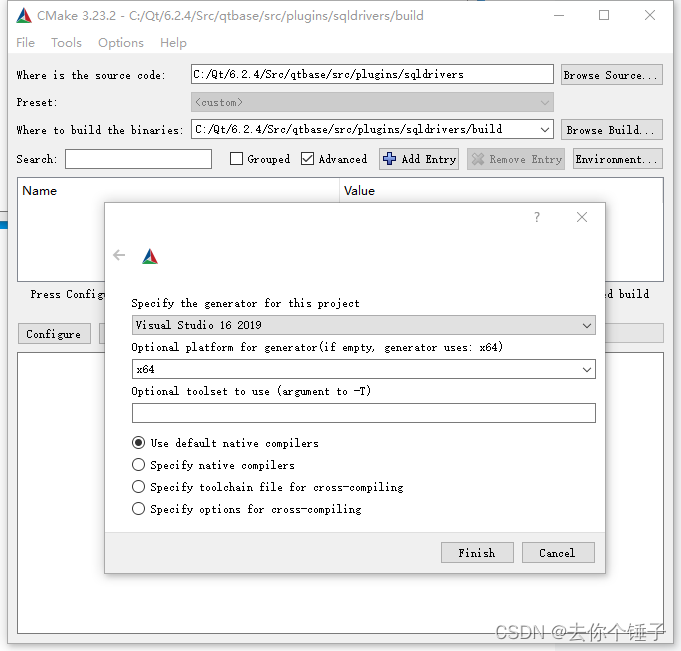
Task: Enable the Grouped checkbox
Action: [236, 159]
